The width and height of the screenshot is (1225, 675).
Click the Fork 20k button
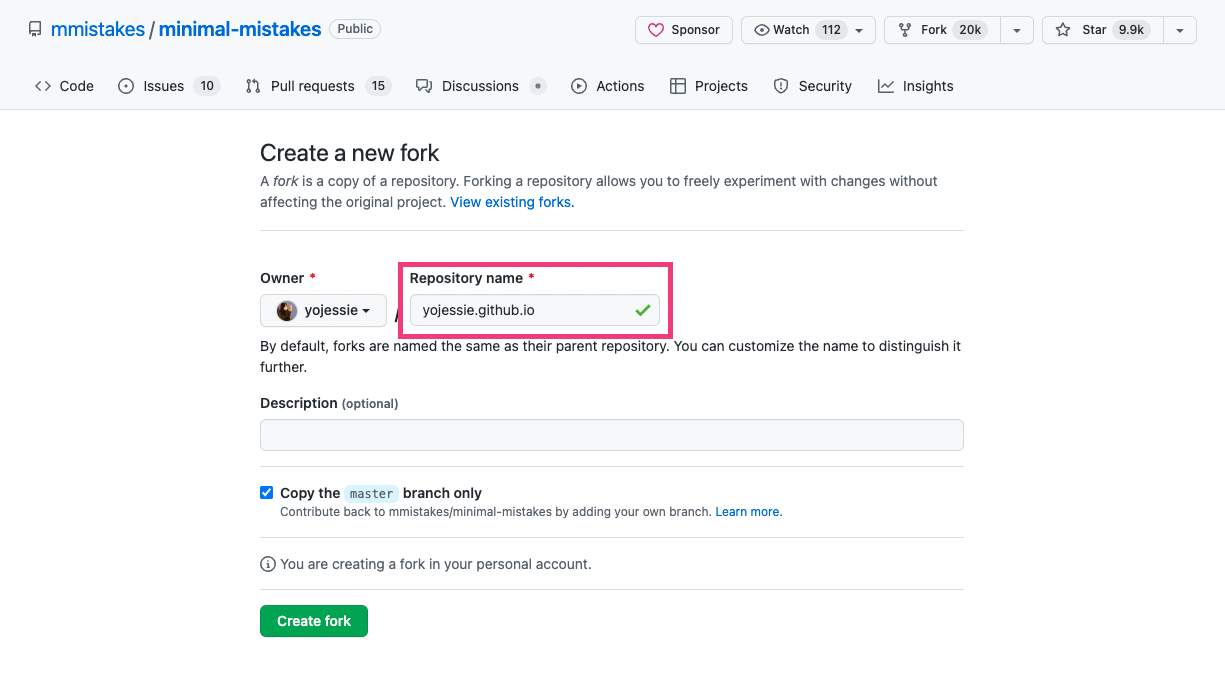pyautogui.click(x=942, y=30)
